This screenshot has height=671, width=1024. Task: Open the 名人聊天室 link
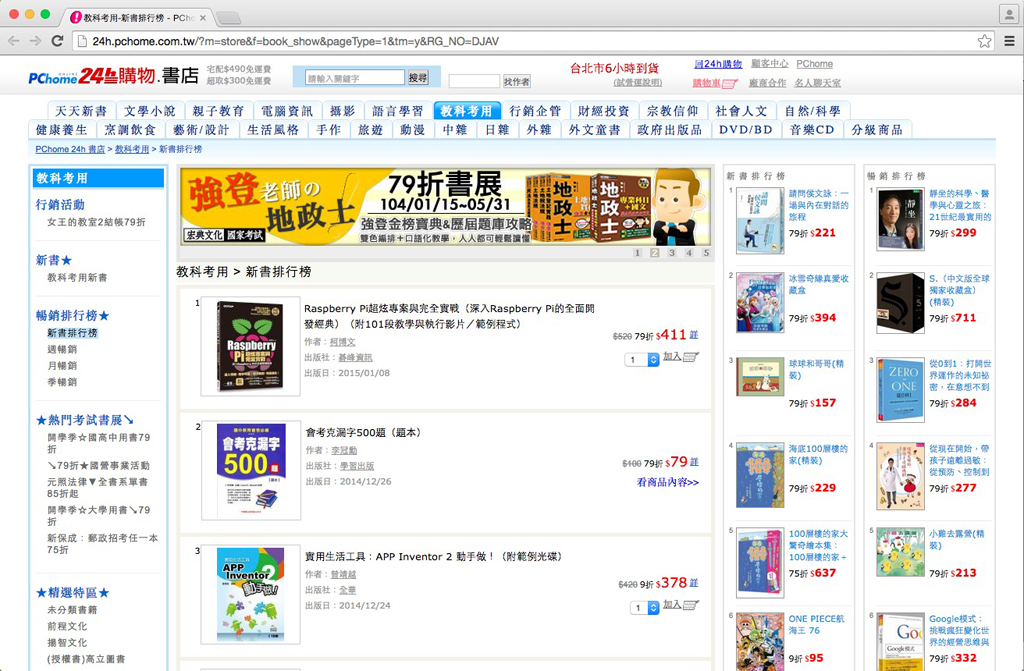(x=818, y=83)
